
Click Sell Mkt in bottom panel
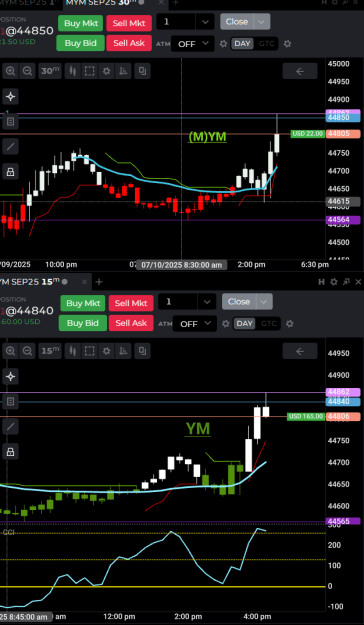click(131, 303)
